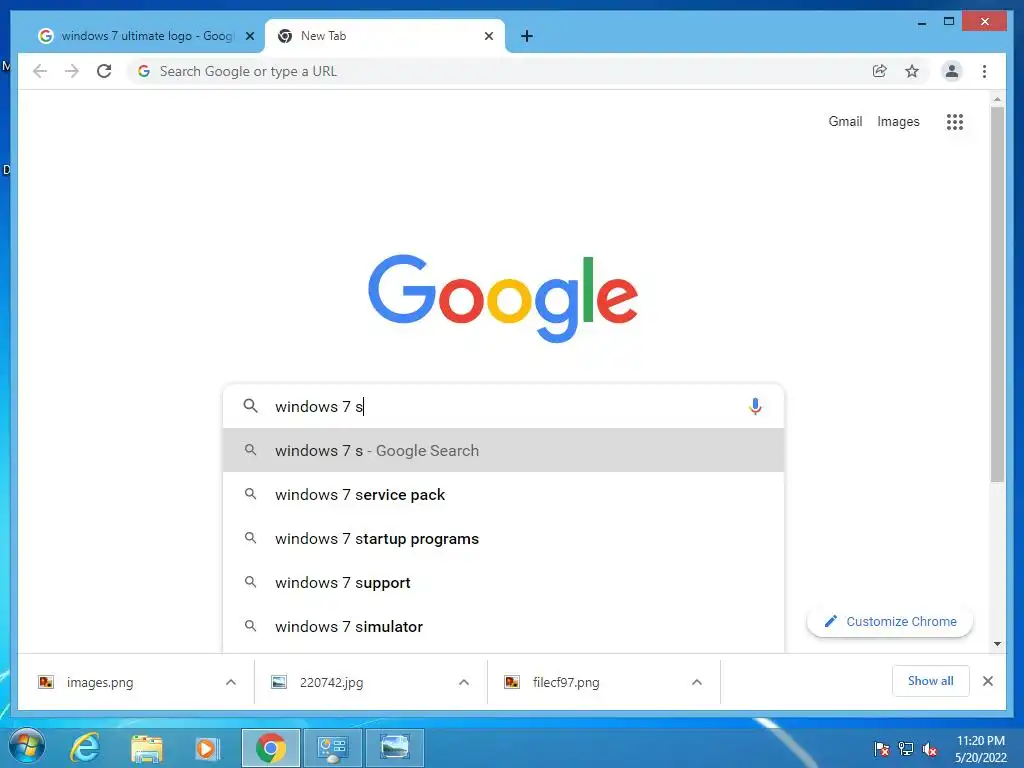Pick the 'windows 7 simulator' suggestion
Image resolution: width=1024 pixels, height=768 pixels.
(503, 626)
